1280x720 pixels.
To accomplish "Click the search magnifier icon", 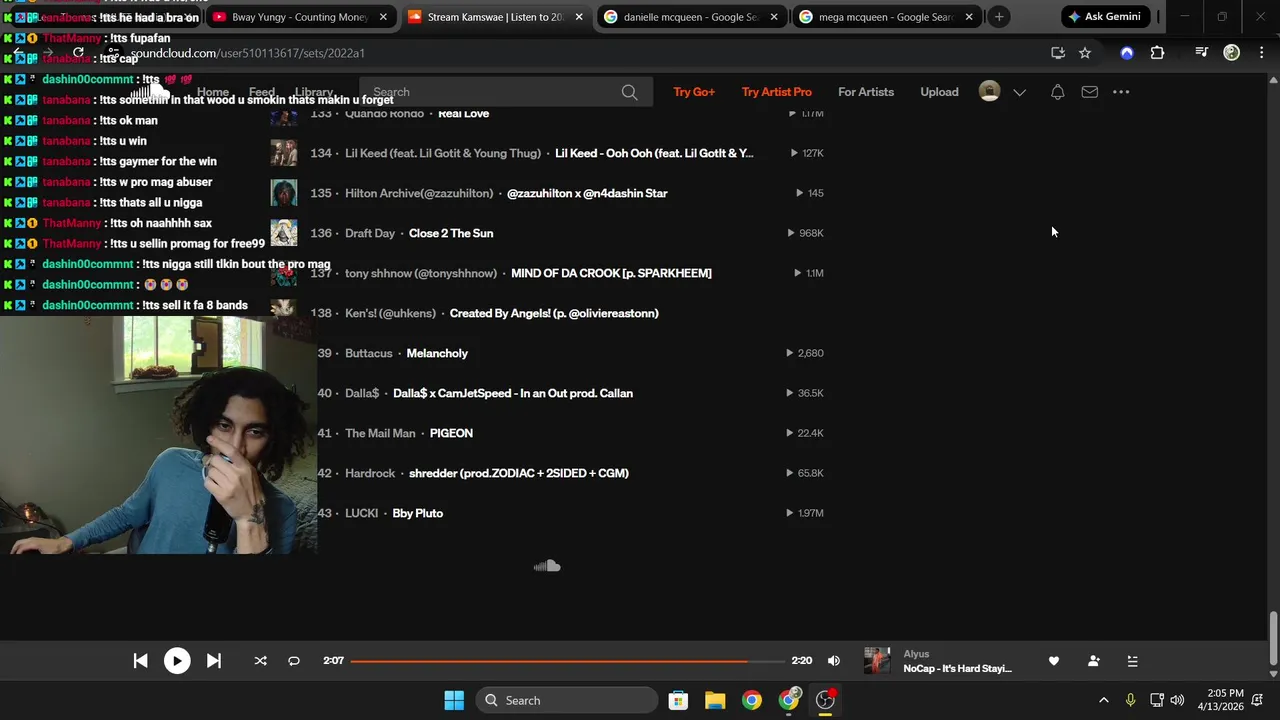I will 629,92.
